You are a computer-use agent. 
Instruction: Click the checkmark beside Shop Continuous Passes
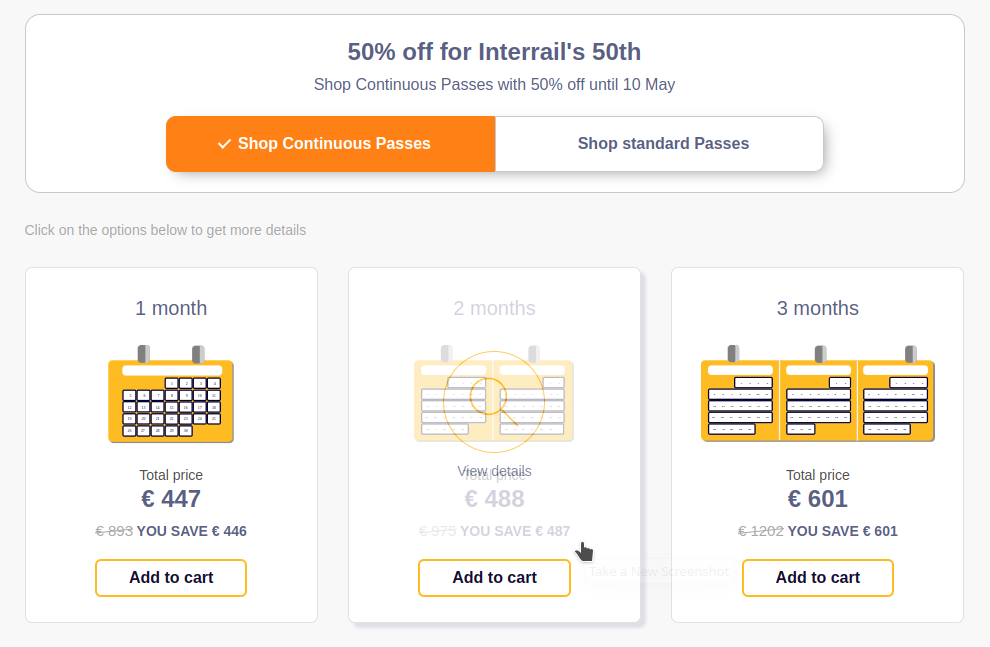point(224,144)
